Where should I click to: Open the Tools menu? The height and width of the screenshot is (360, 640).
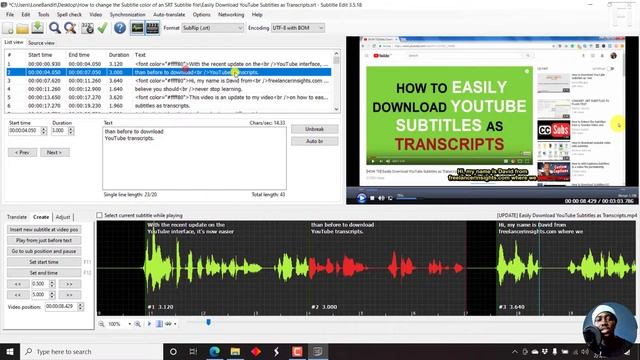tap(43, 14)
